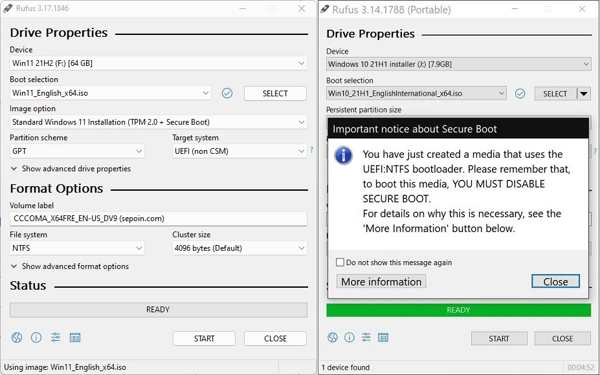This screenshot has height=375, width=600.
Task: Expand Show advanced drive properties
Action: (71, 169)
